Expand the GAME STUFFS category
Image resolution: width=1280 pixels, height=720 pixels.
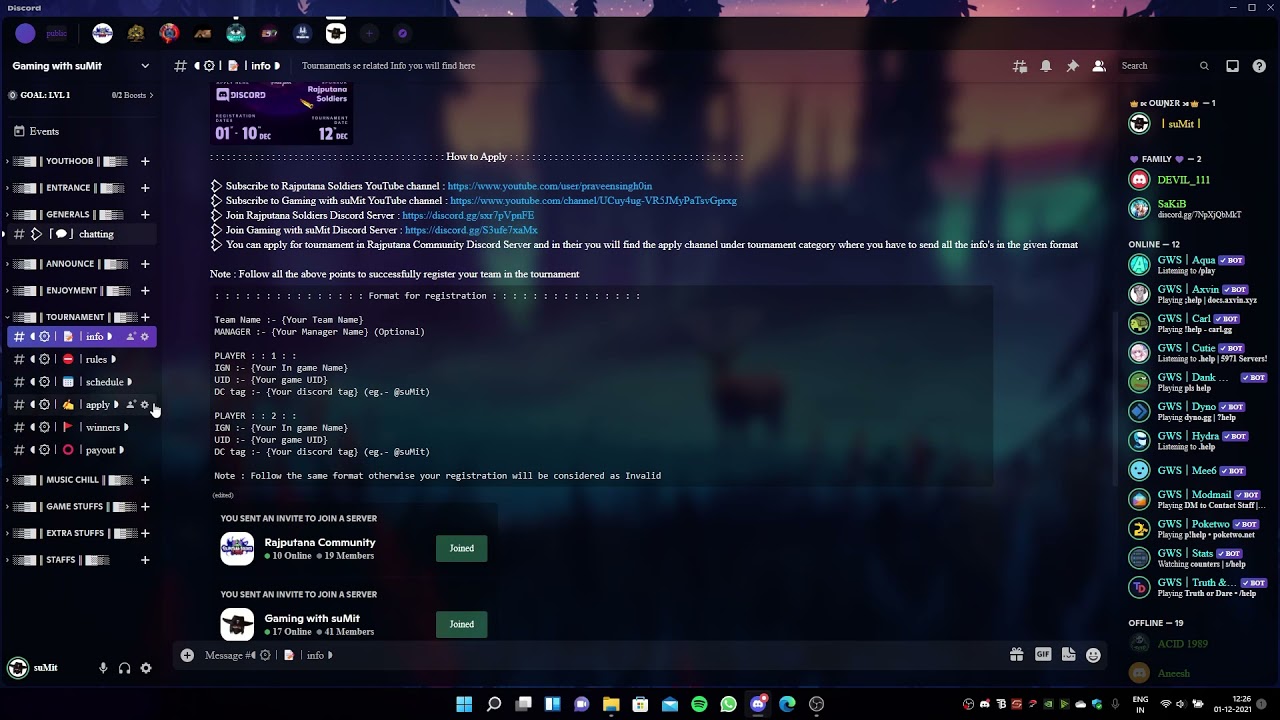point(72,507)
